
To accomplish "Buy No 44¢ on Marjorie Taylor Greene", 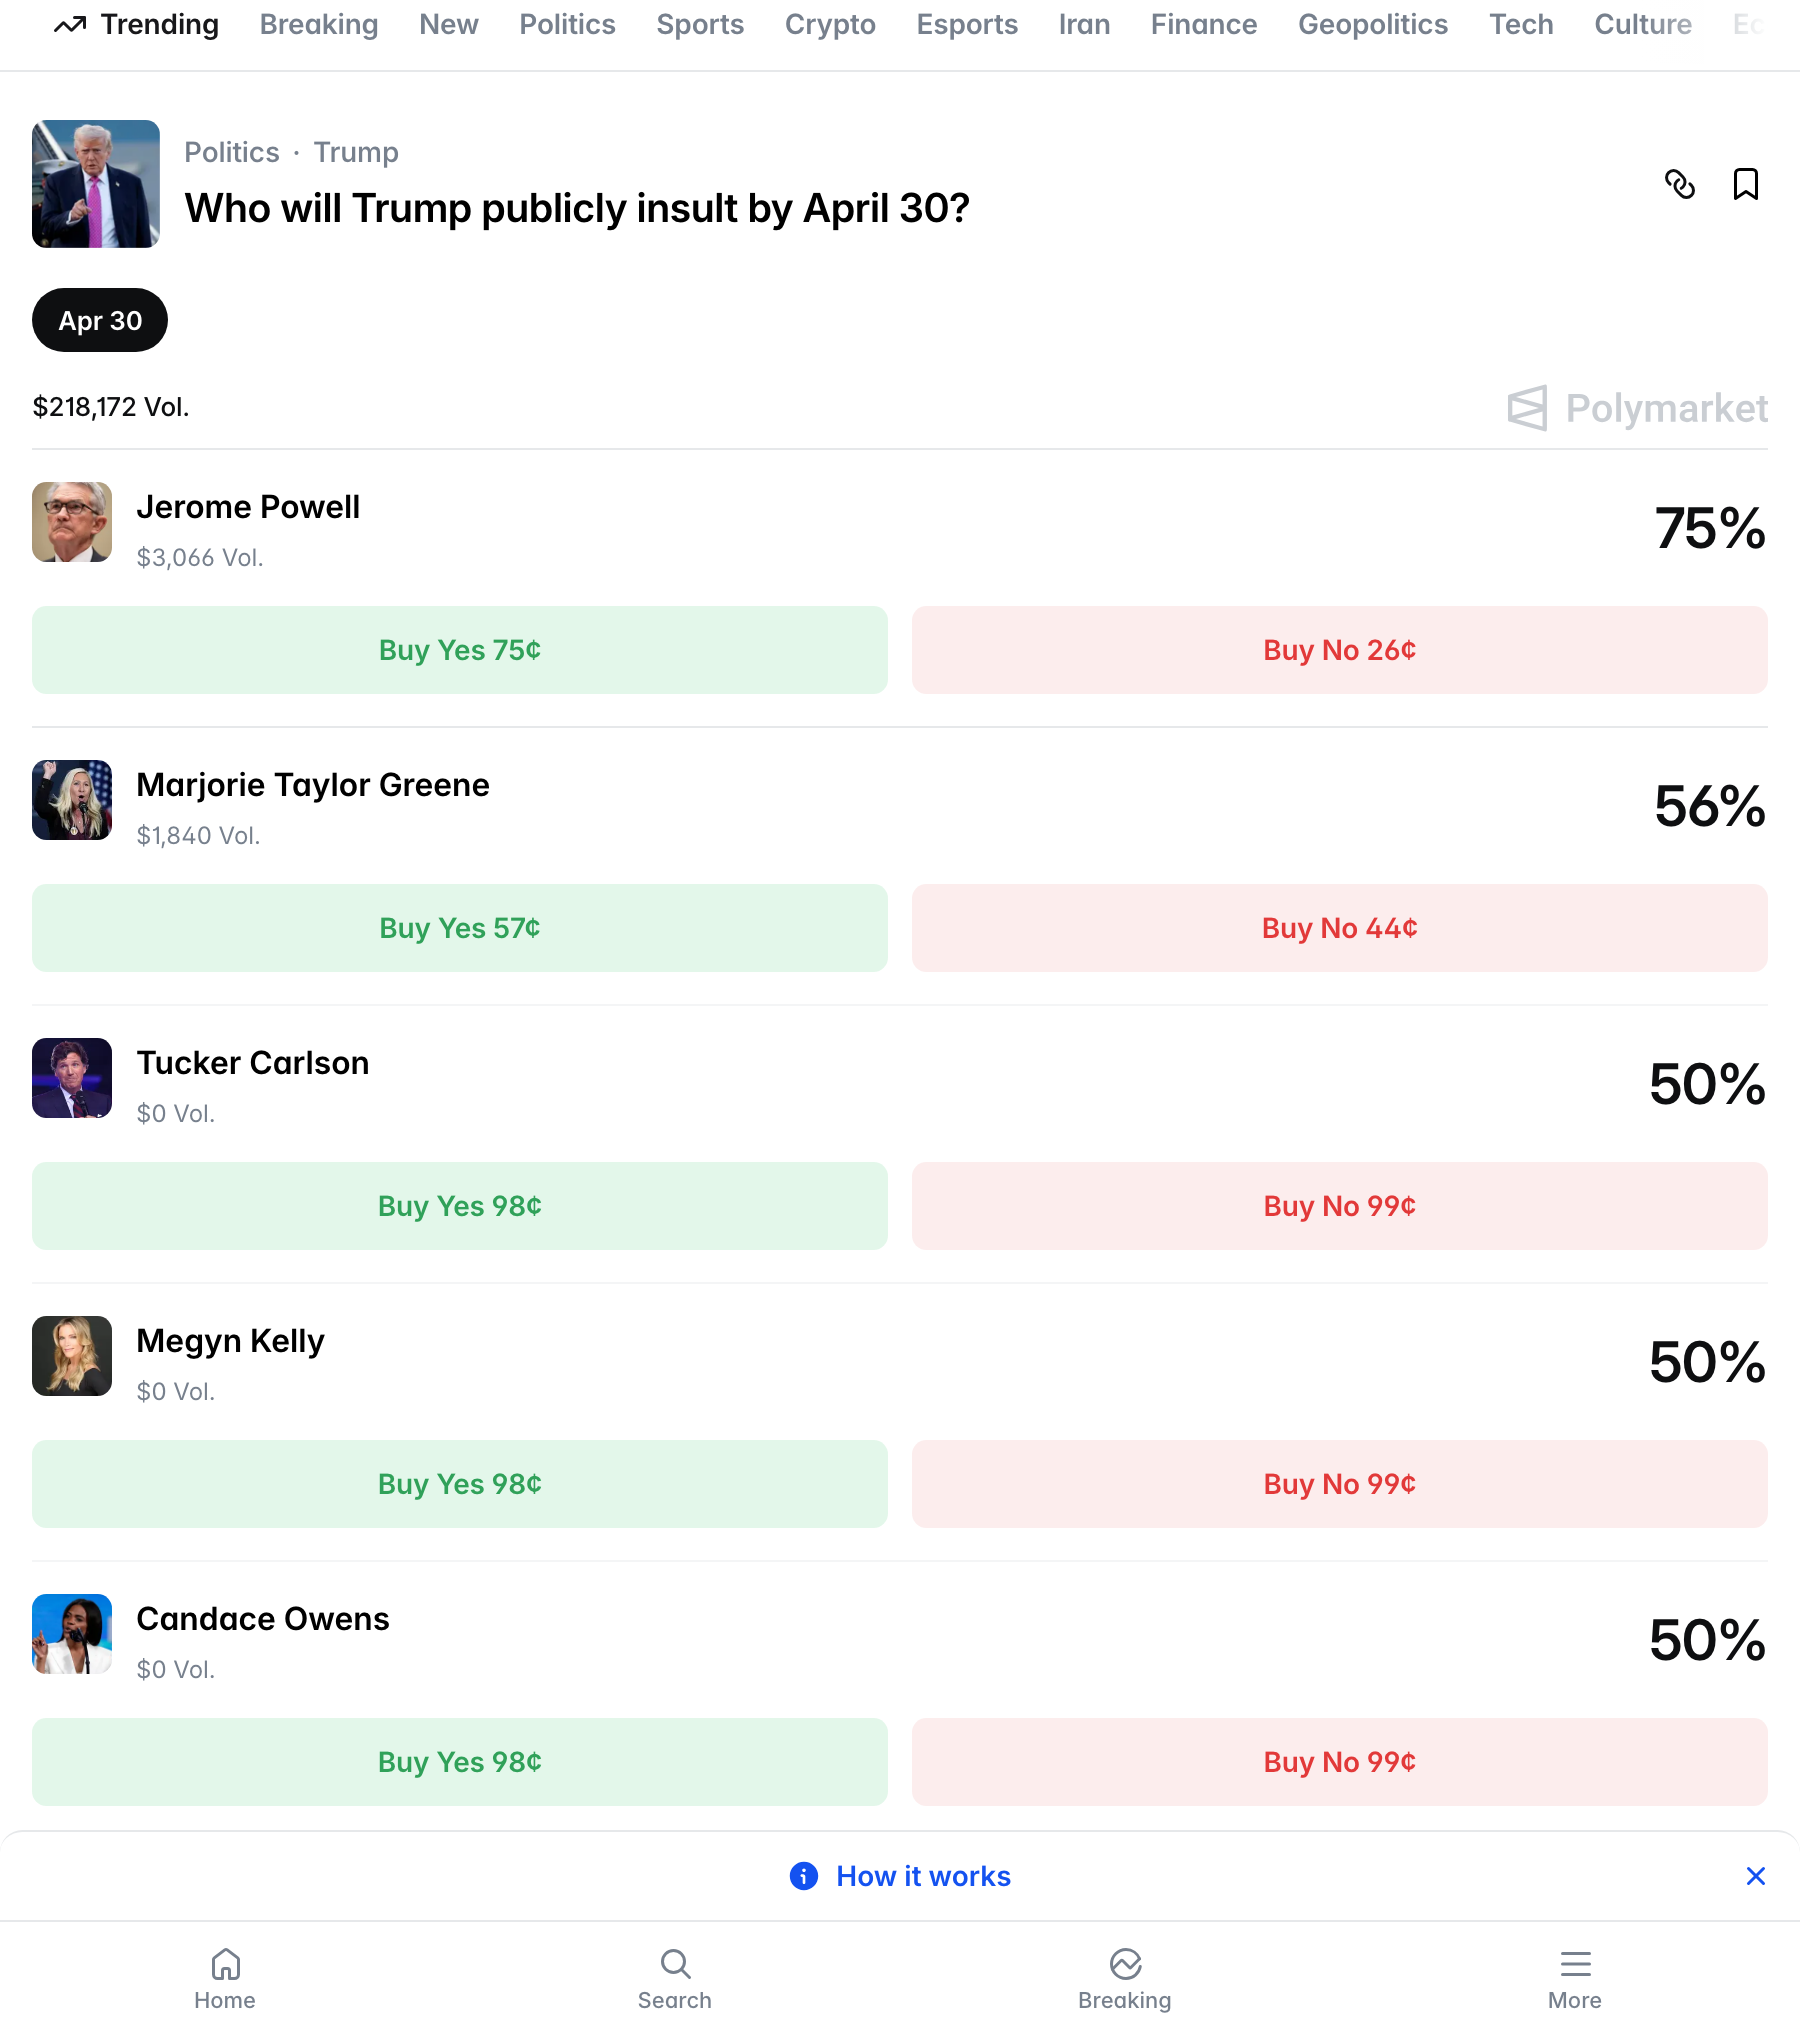I will pyautogui.click(x=1339, y=928).
